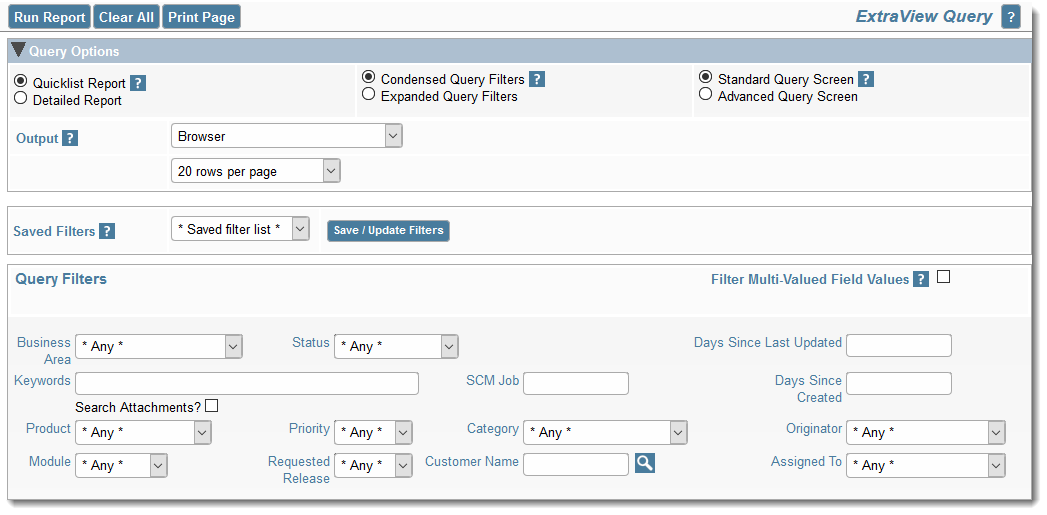Tick the Filter Multi-Valued Field Values checkbox
Viewport: 1047px width, 515px height.
click(943, 278)
